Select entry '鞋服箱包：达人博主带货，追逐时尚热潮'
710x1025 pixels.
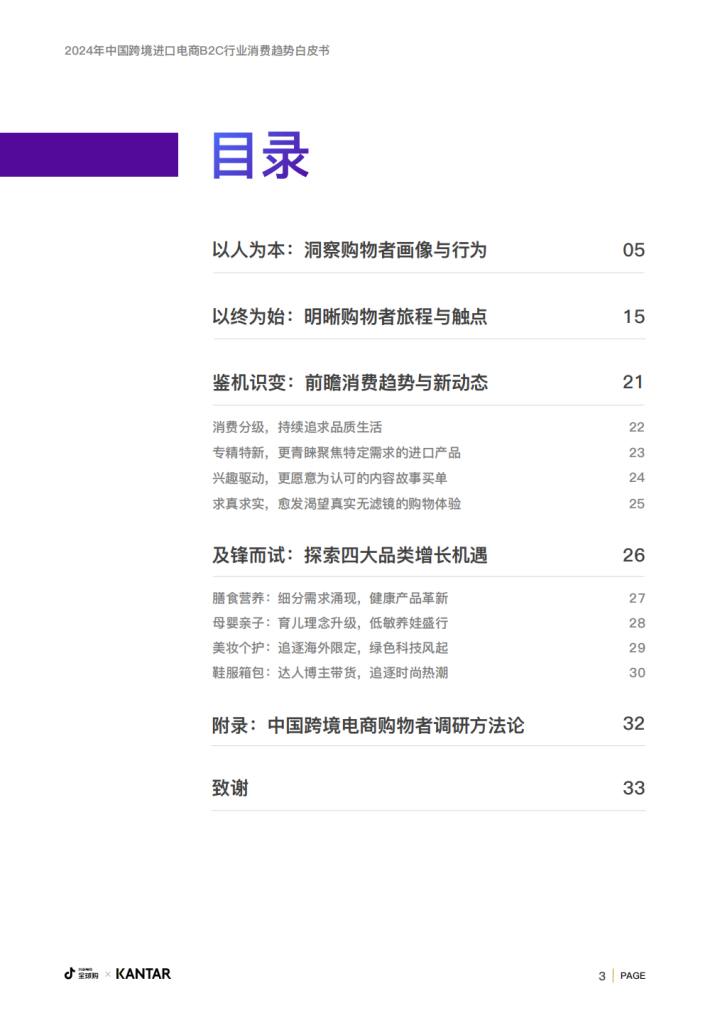tap(330, 673)
